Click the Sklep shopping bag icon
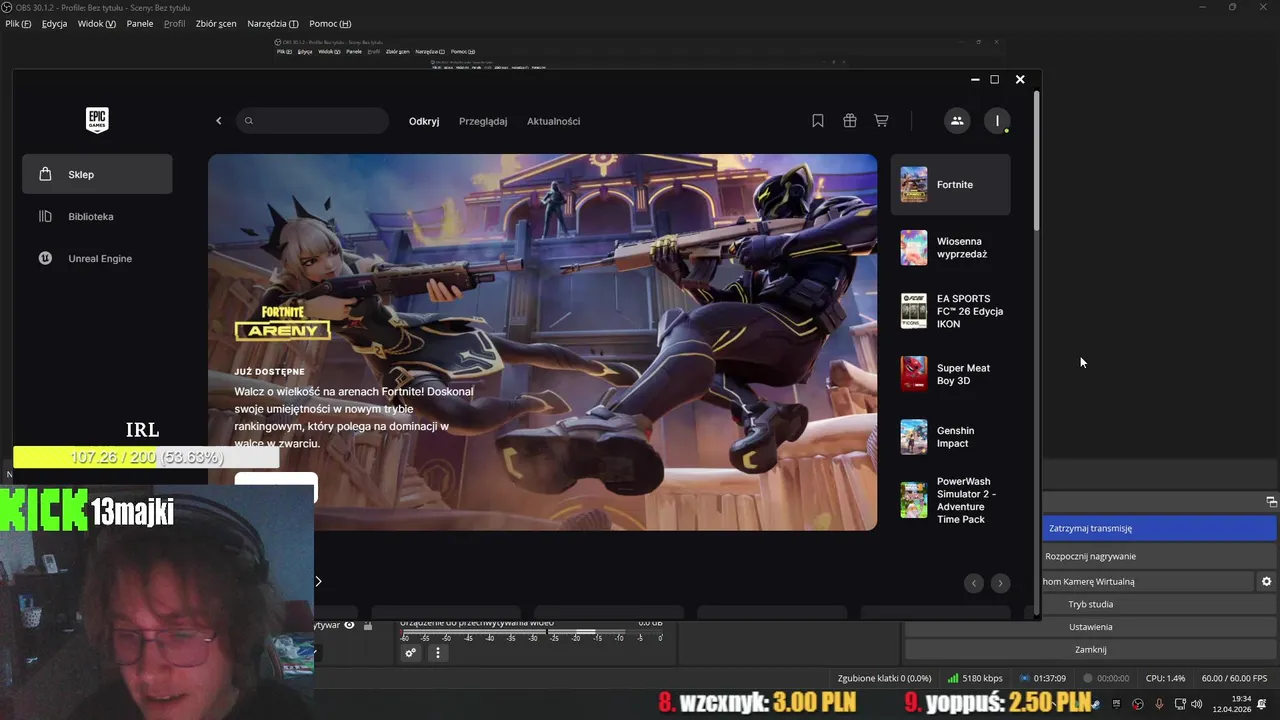This screenshot has width=1280, height=720. coord(45,174)
